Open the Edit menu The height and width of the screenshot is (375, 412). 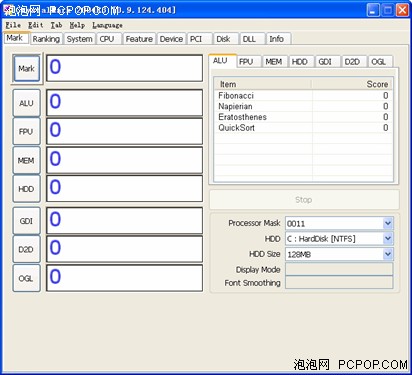pyautogui.click(x=36, y=25)
